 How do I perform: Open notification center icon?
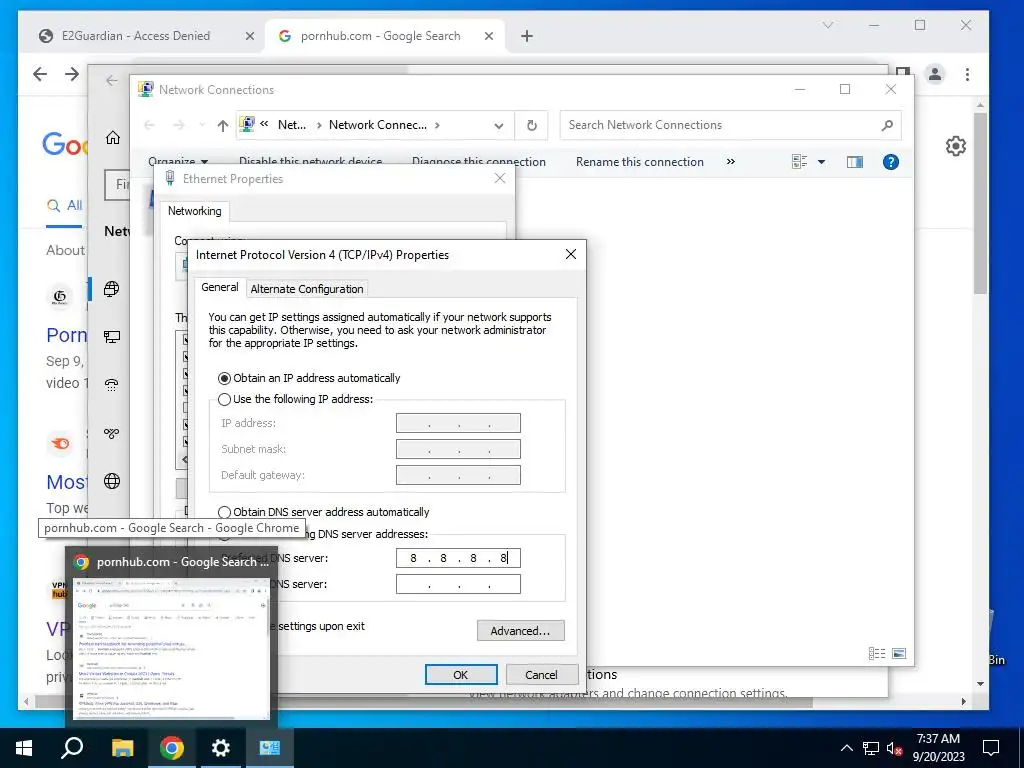coord(991,748)
